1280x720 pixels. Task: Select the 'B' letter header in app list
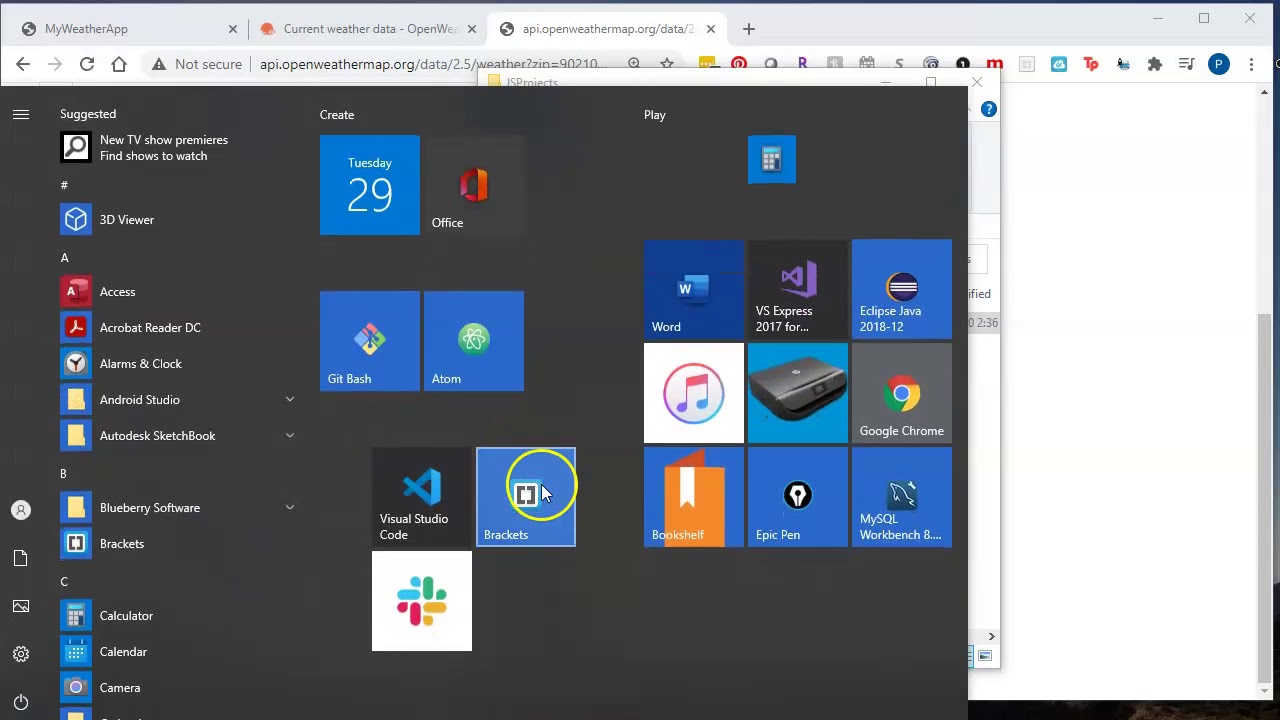pos(63,474)
